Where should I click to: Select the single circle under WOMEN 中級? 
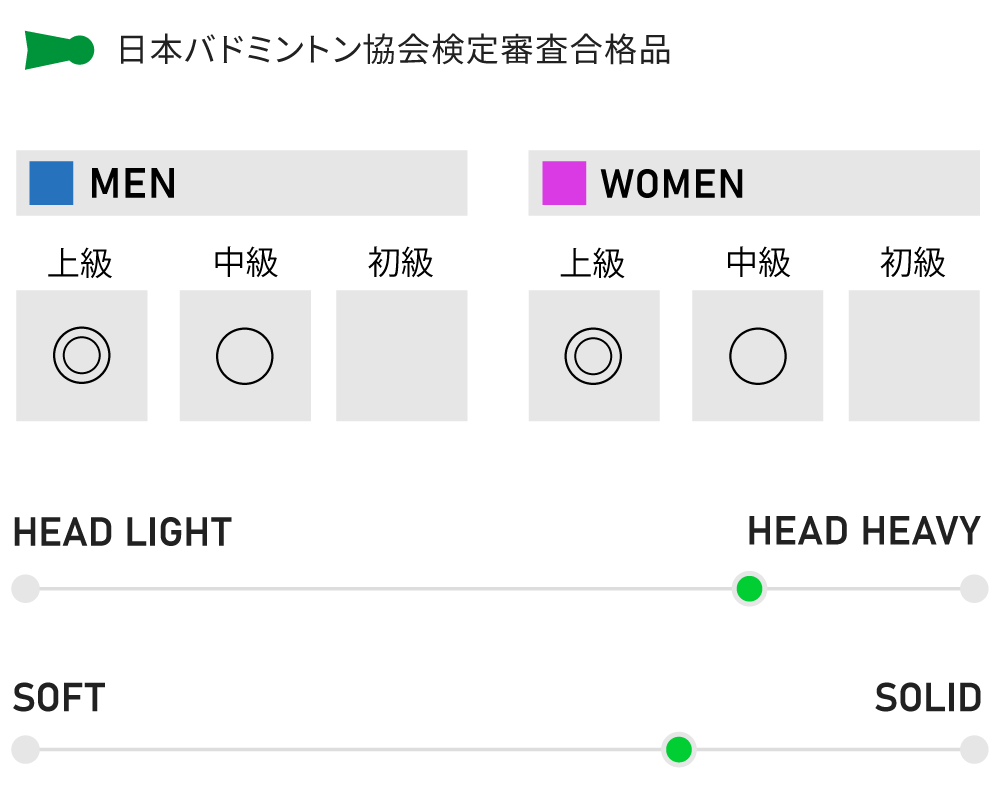click(757, 355)
